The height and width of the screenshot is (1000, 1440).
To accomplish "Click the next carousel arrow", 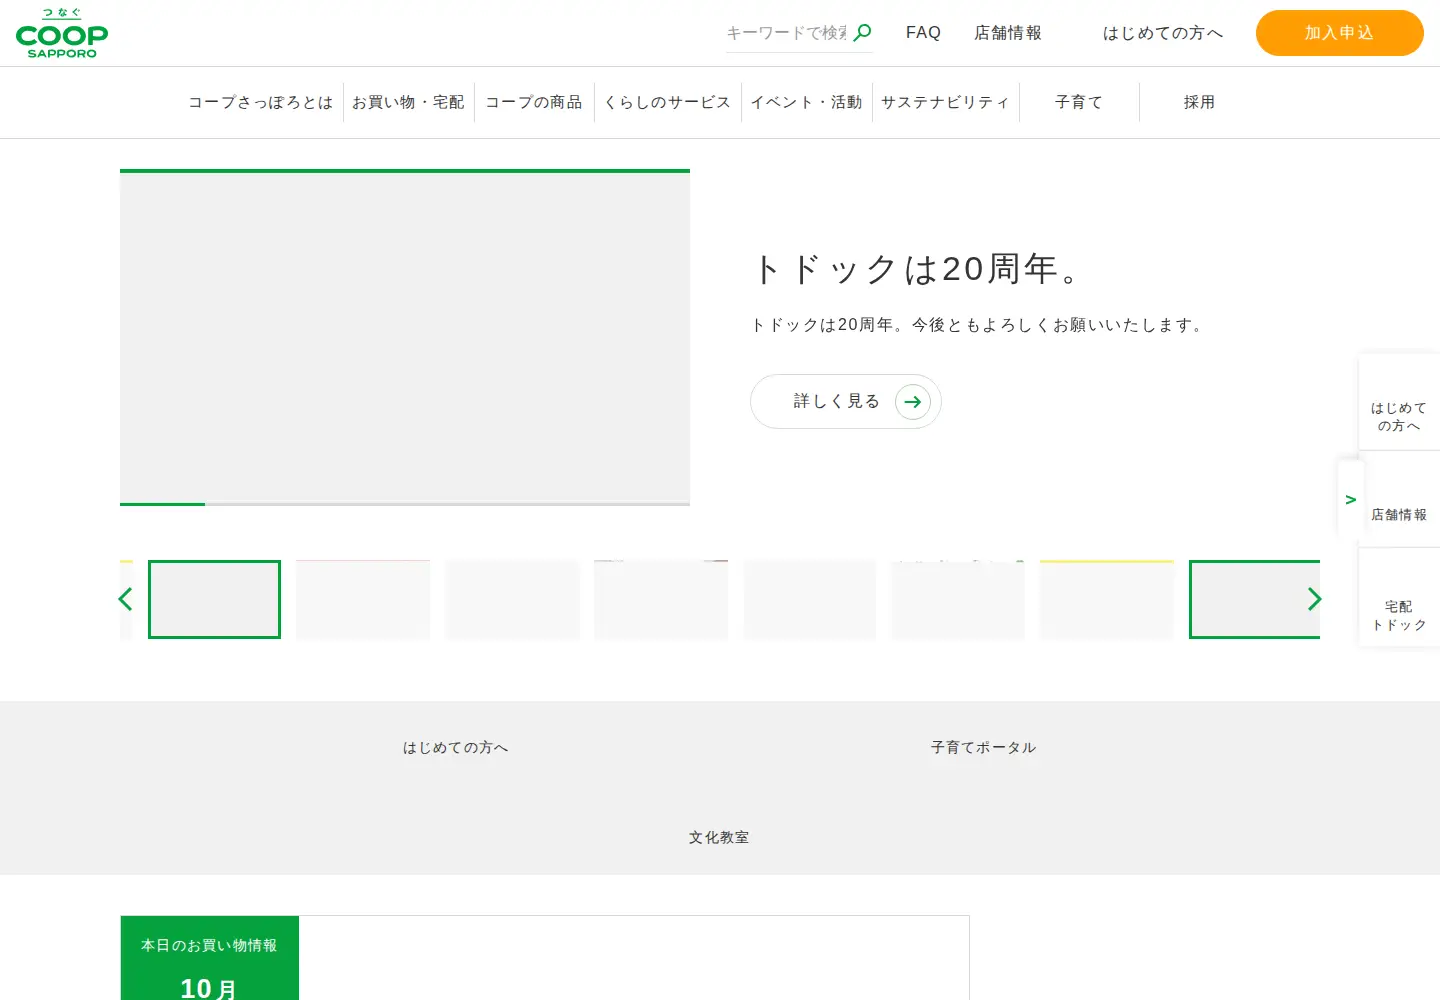I will pyautogui.click(x=1314, y=599).
